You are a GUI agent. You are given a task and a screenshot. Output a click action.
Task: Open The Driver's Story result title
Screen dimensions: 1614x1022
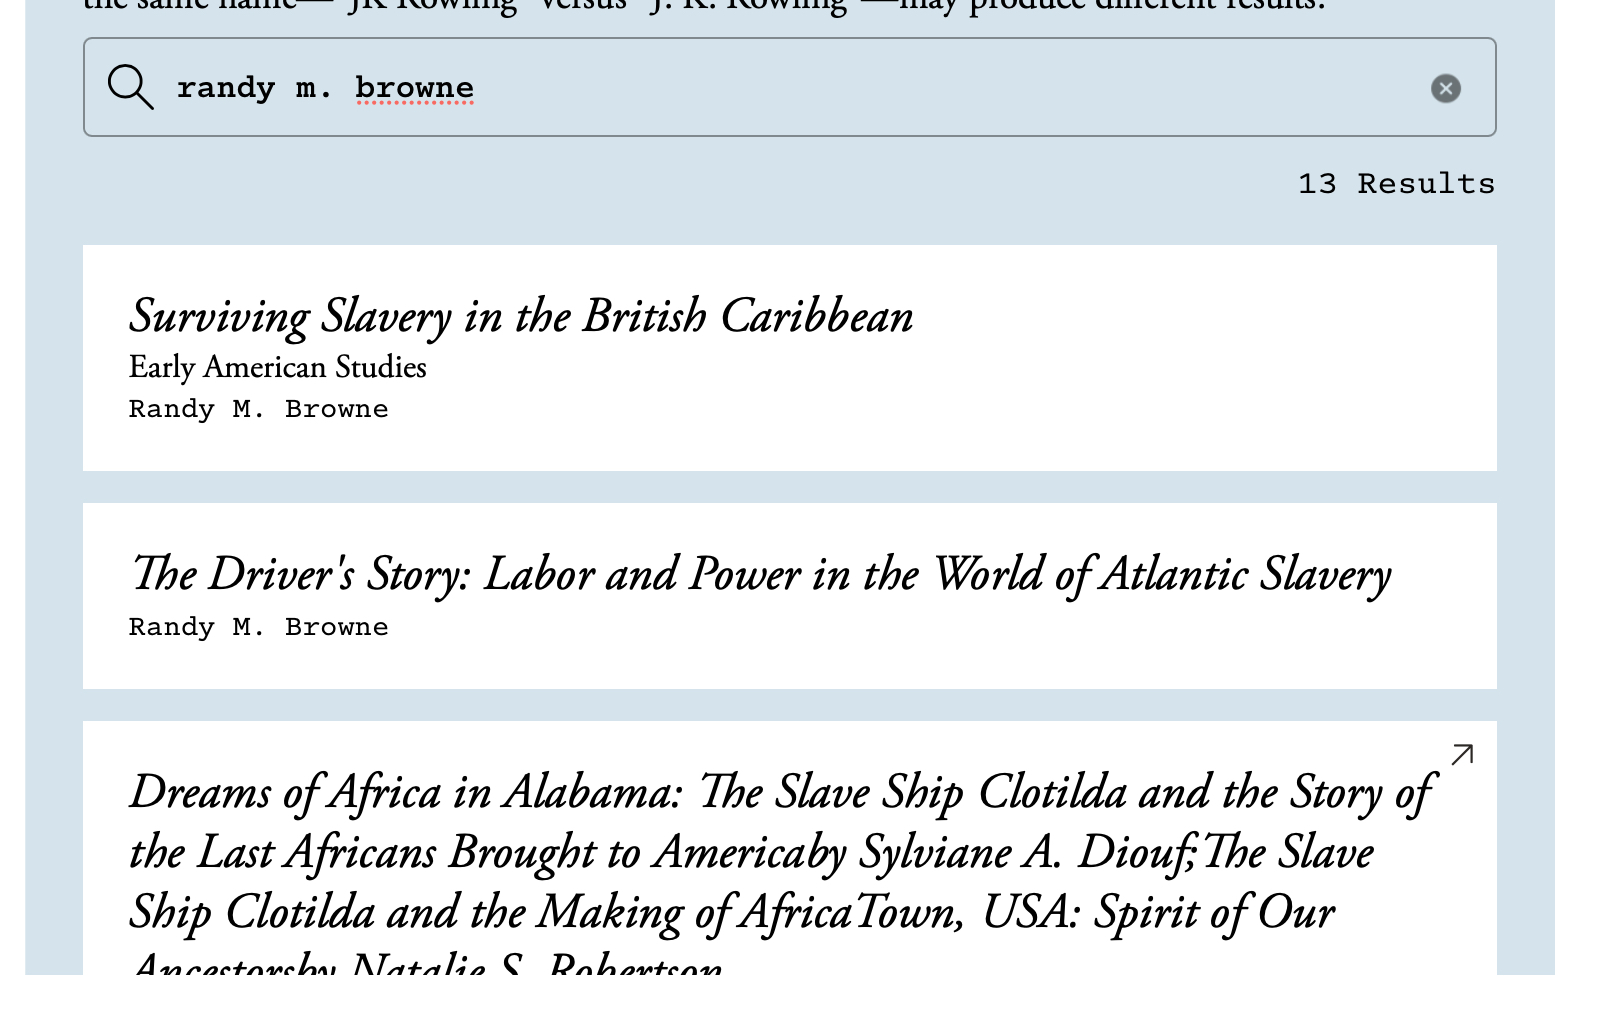point(760,575)
